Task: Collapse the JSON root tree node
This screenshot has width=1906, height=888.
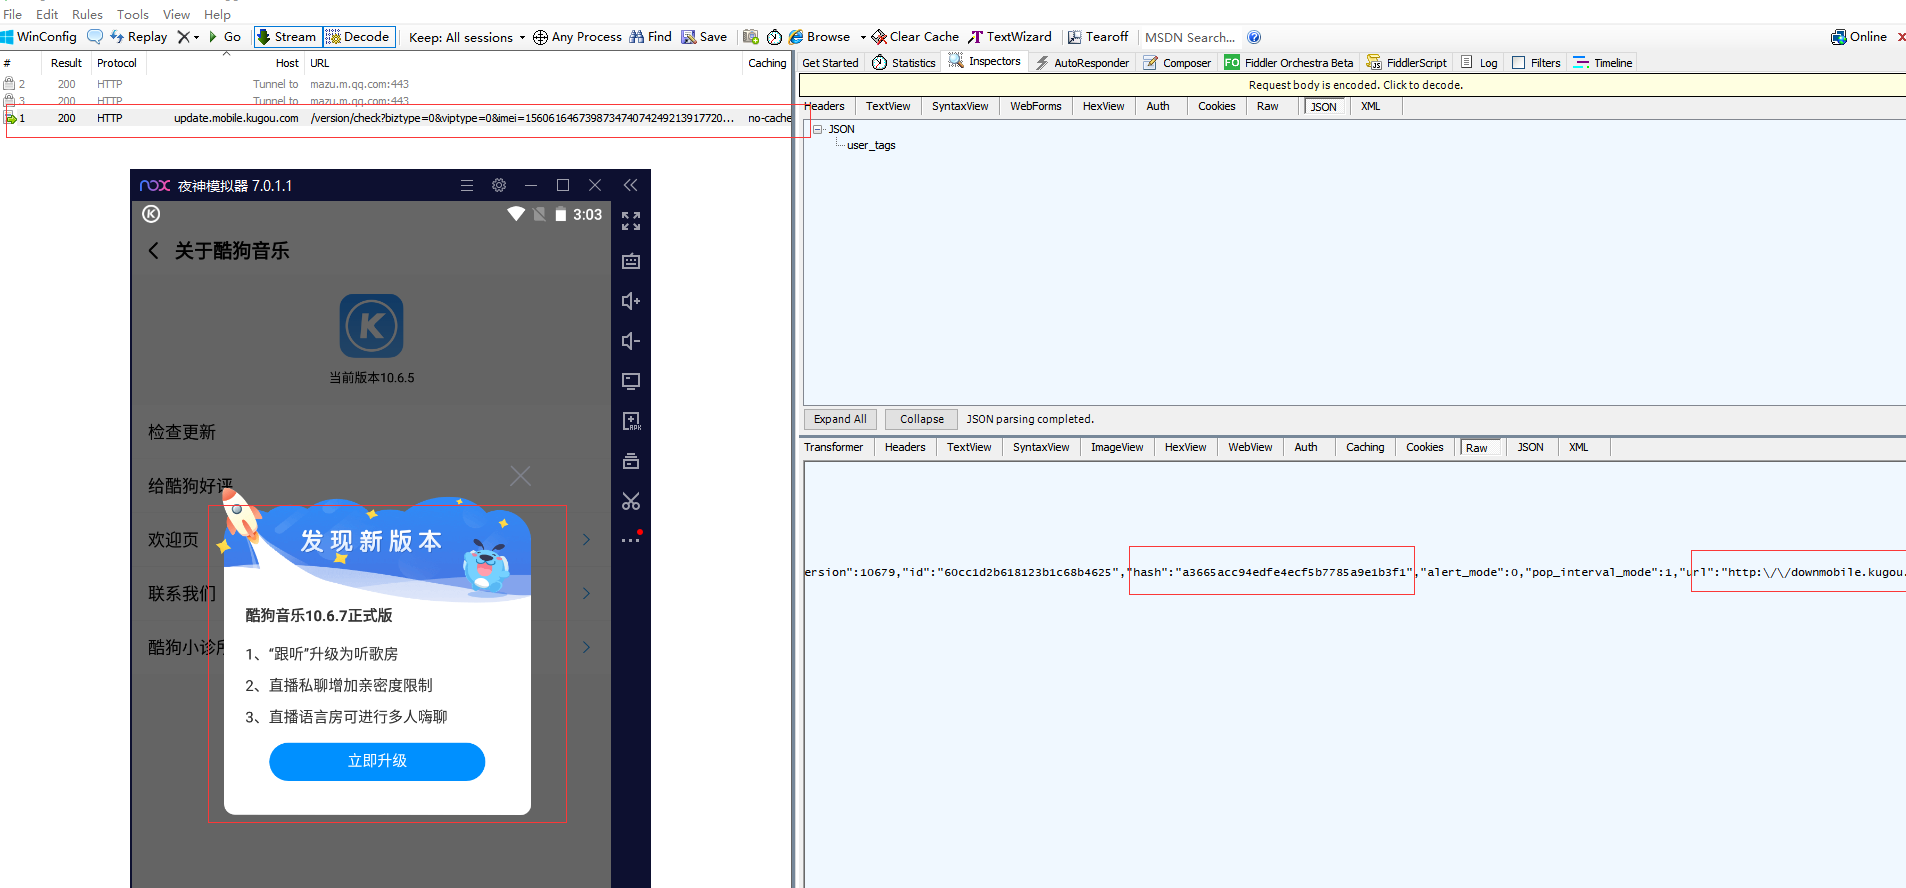Action: (x=818, y=129)
